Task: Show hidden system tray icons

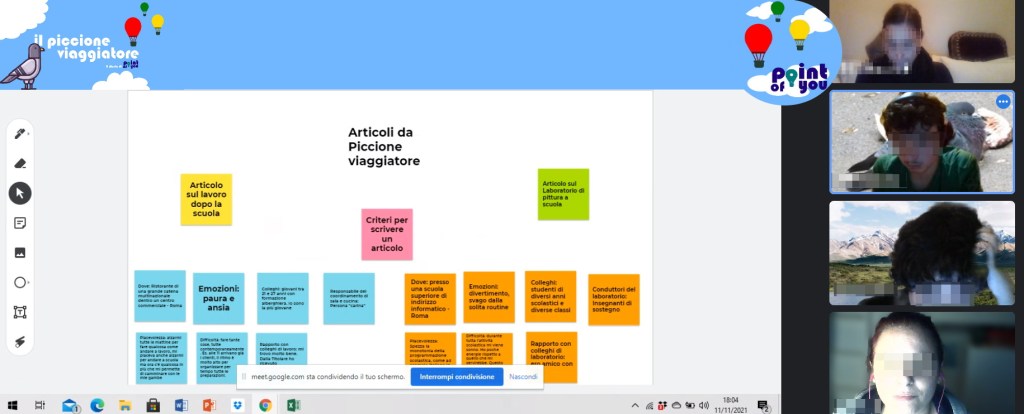Action: [x=636, y=405]
